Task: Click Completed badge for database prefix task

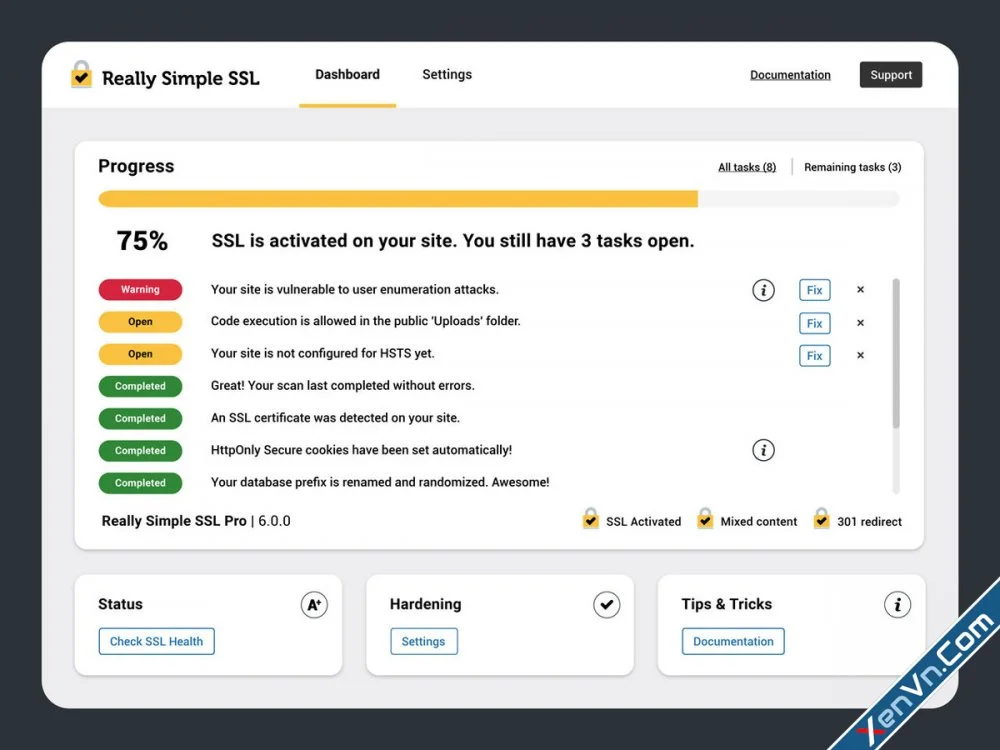Action: [x=140, y=483]
